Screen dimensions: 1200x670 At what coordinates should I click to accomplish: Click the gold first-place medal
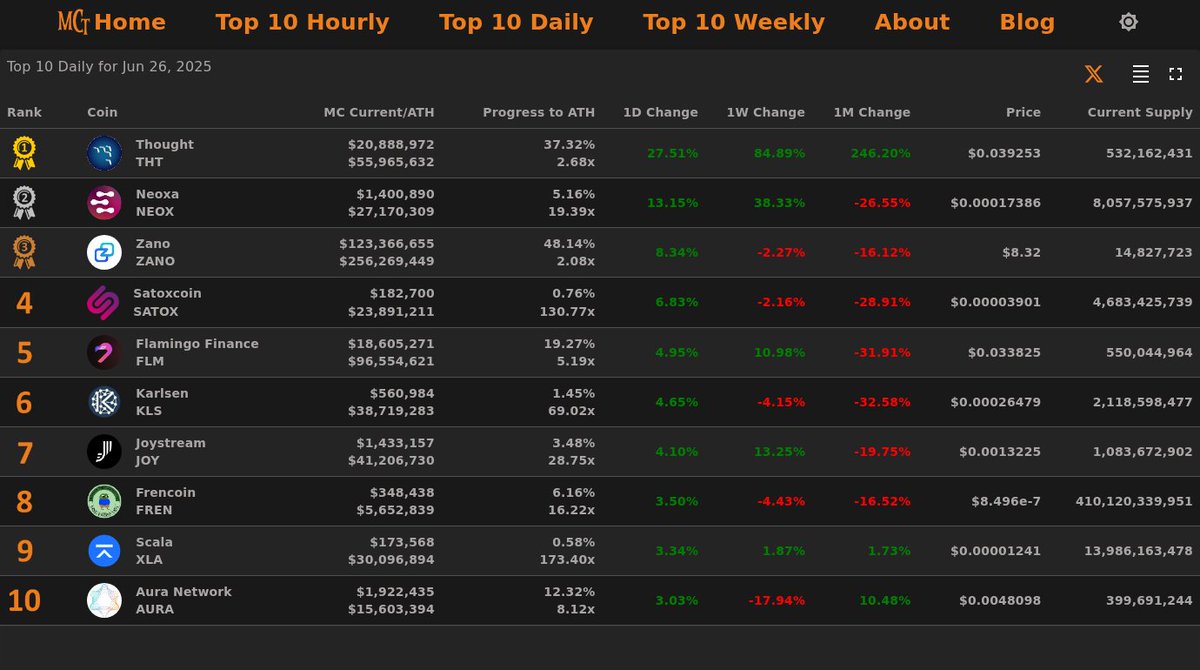(x=24, y=153)
